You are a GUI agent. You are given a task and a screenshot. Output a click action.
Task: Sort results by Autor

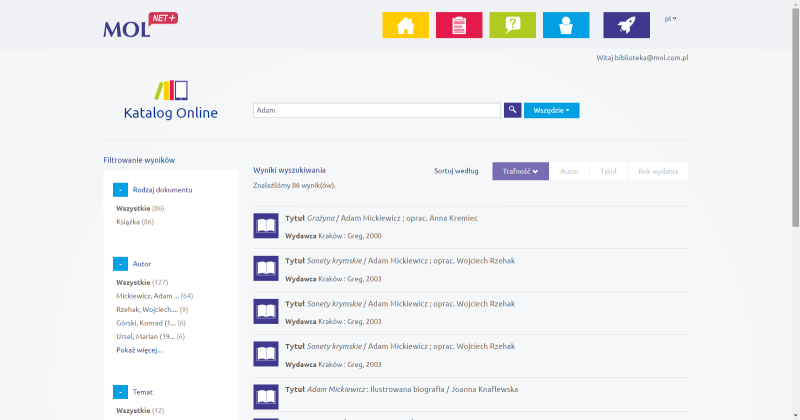coord(569,171)
